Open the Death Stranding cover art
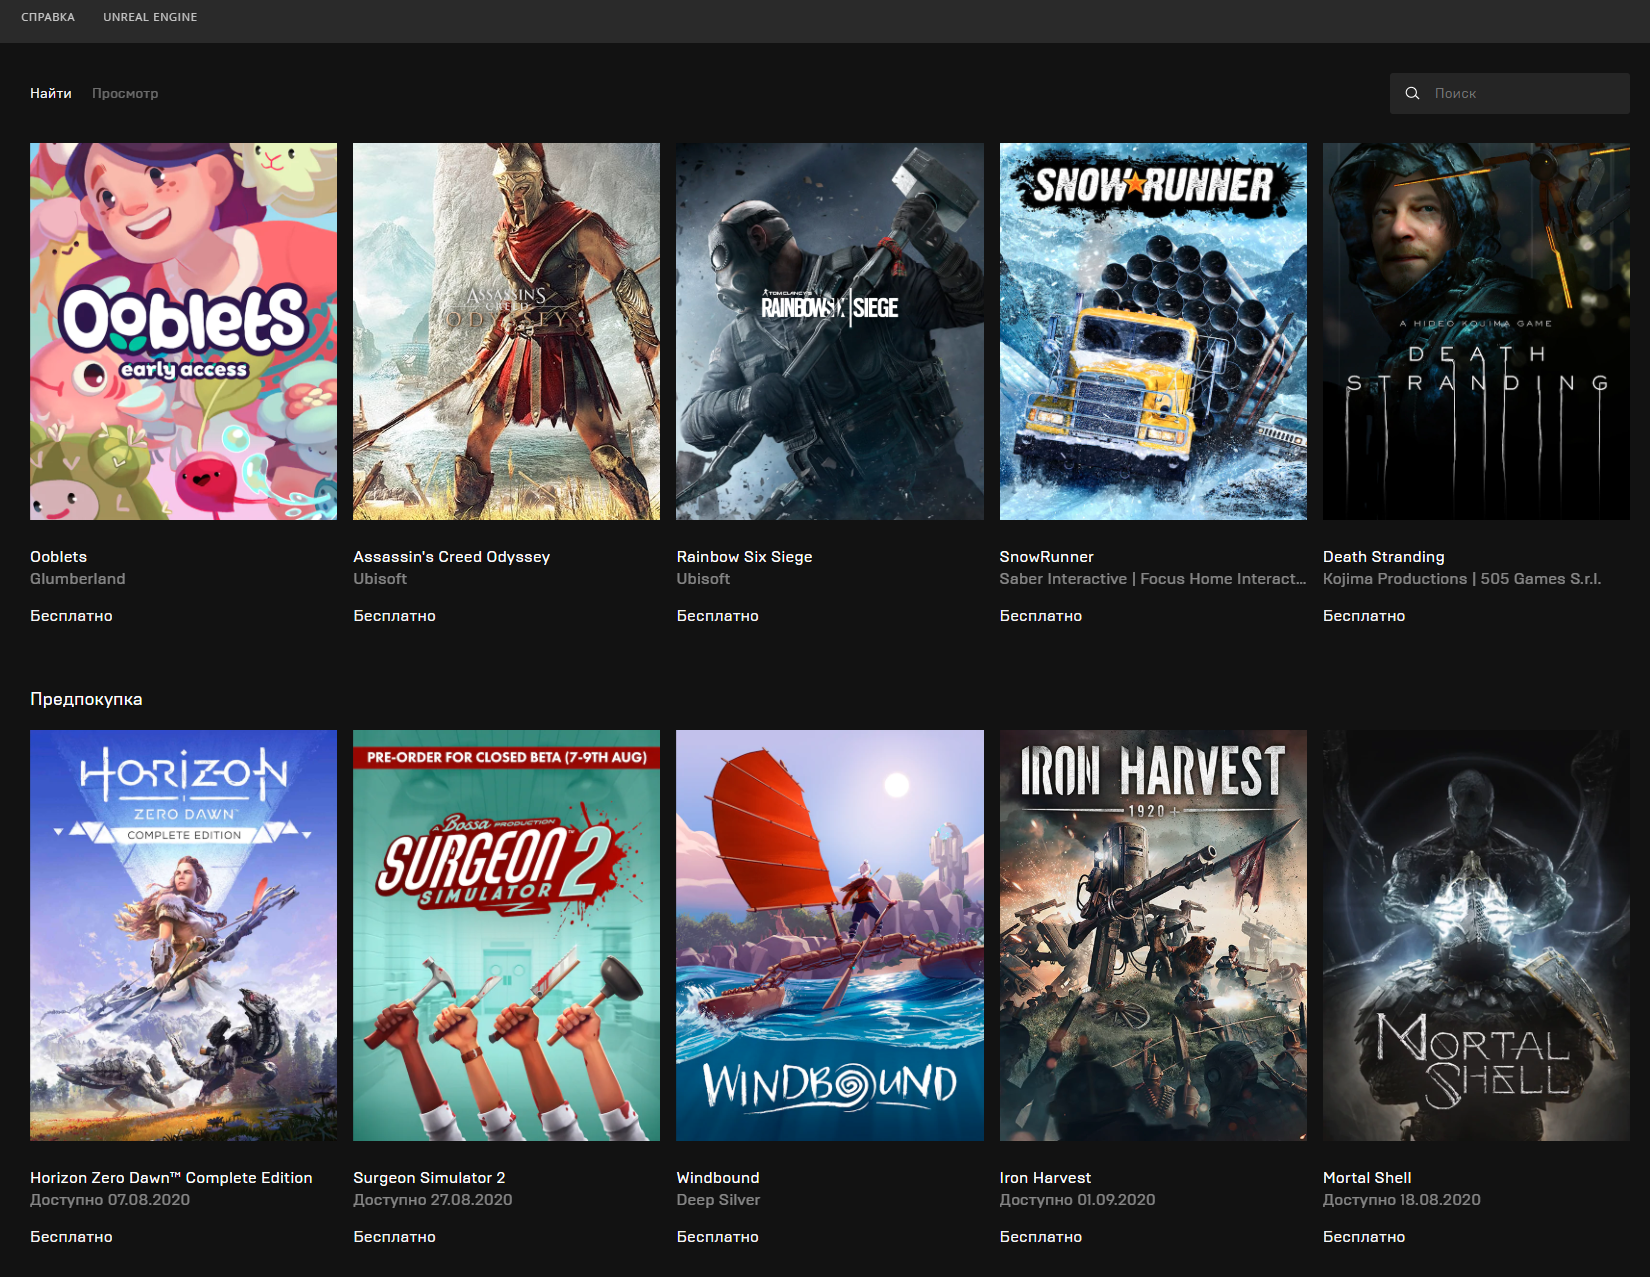The height and width of the screenshot is (1277, 1650). (x=1476, y=331)
